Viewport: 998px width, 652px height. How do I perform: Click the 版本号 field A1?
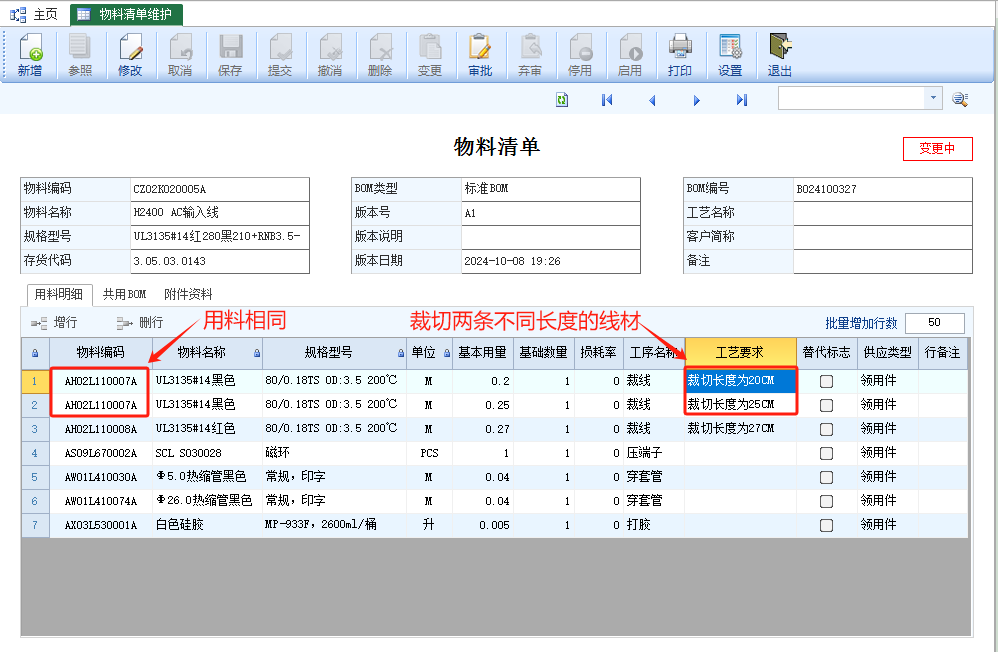tap(551, 213)
